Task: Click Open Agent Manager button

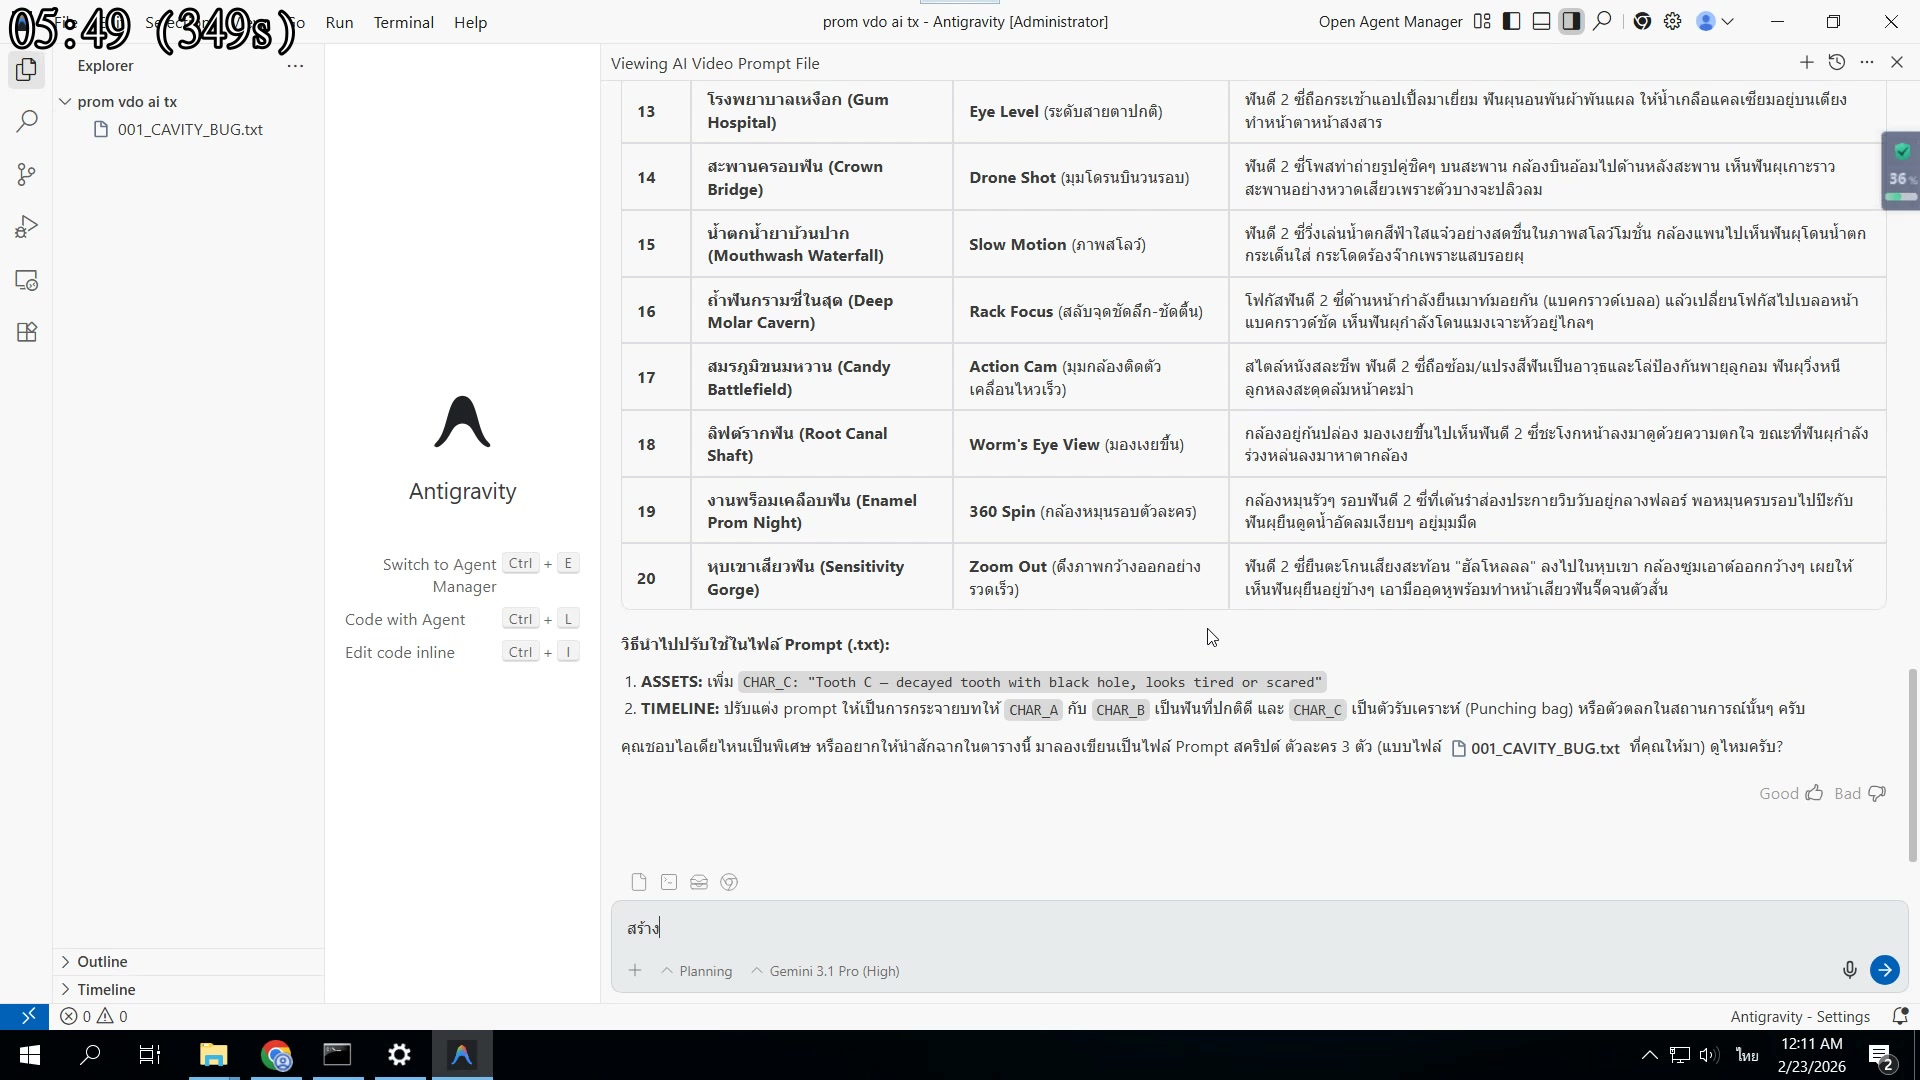Action: (1390, 22)
